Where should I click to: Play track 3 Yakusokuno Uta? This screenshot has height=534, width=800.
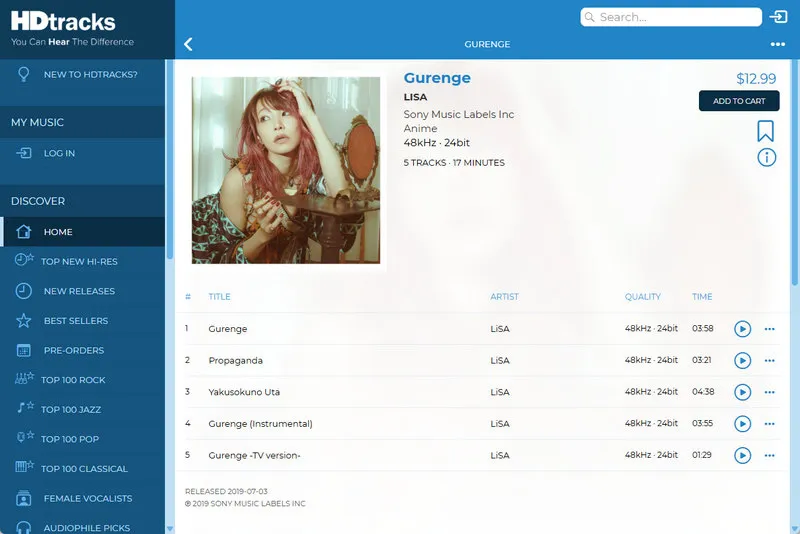point(742,392)
